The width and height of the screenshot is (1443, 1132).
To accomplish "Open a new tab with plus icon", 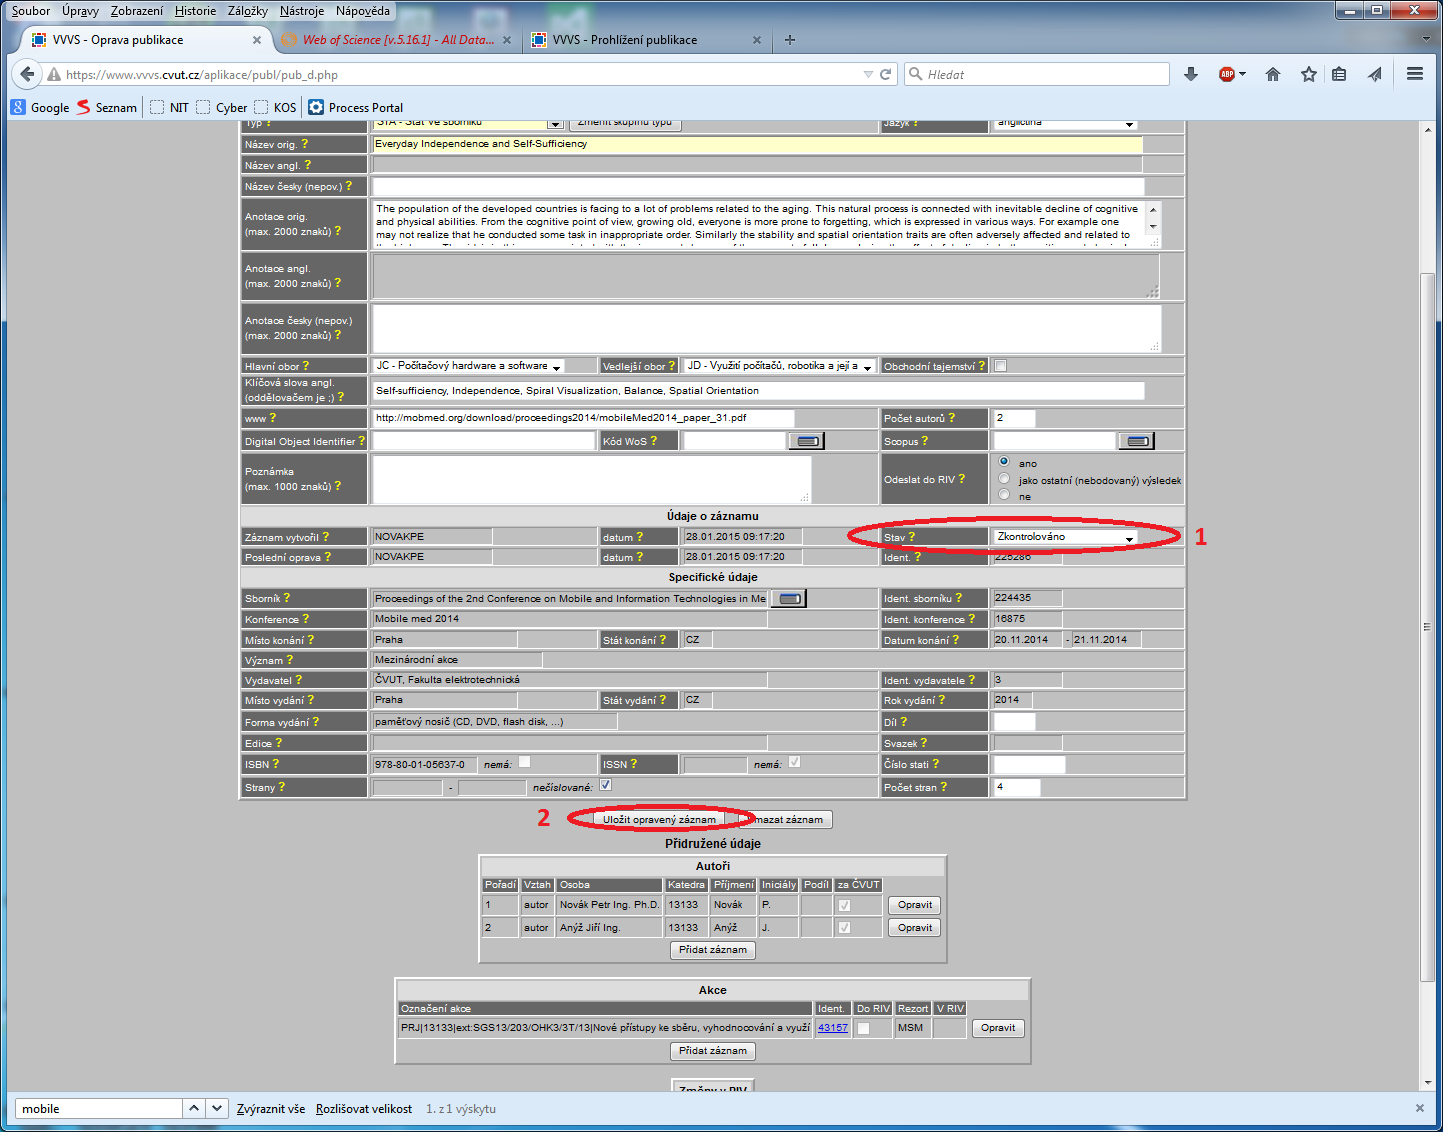I will [790, 40].
